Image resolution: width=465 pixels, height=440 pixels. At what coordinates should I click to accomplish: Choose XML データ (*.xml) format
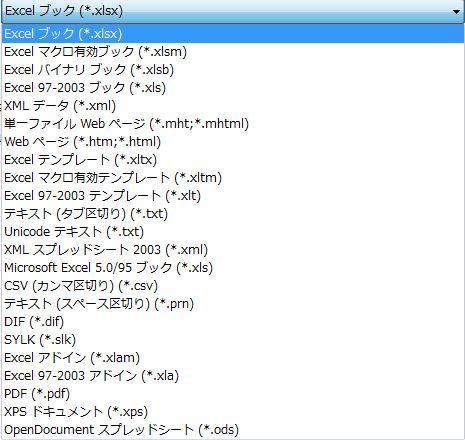233,106
